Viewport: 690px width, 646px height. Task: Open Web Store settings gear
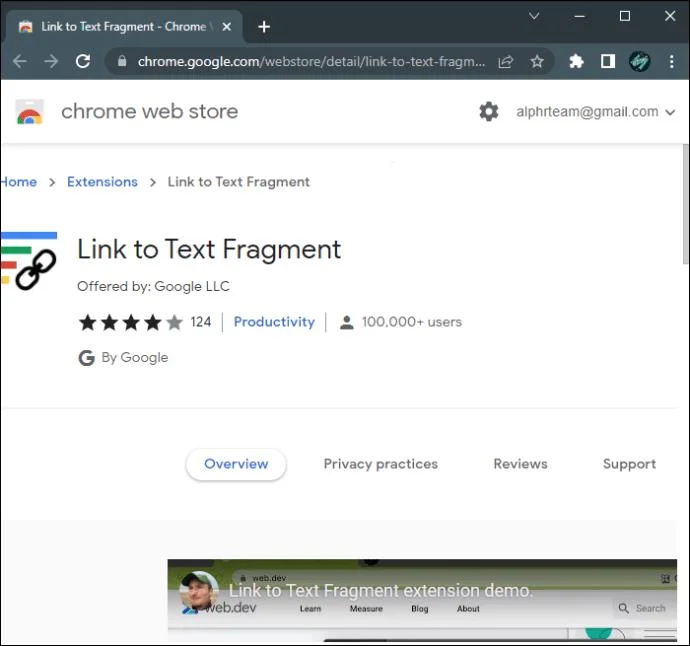(x=488, y=111)
